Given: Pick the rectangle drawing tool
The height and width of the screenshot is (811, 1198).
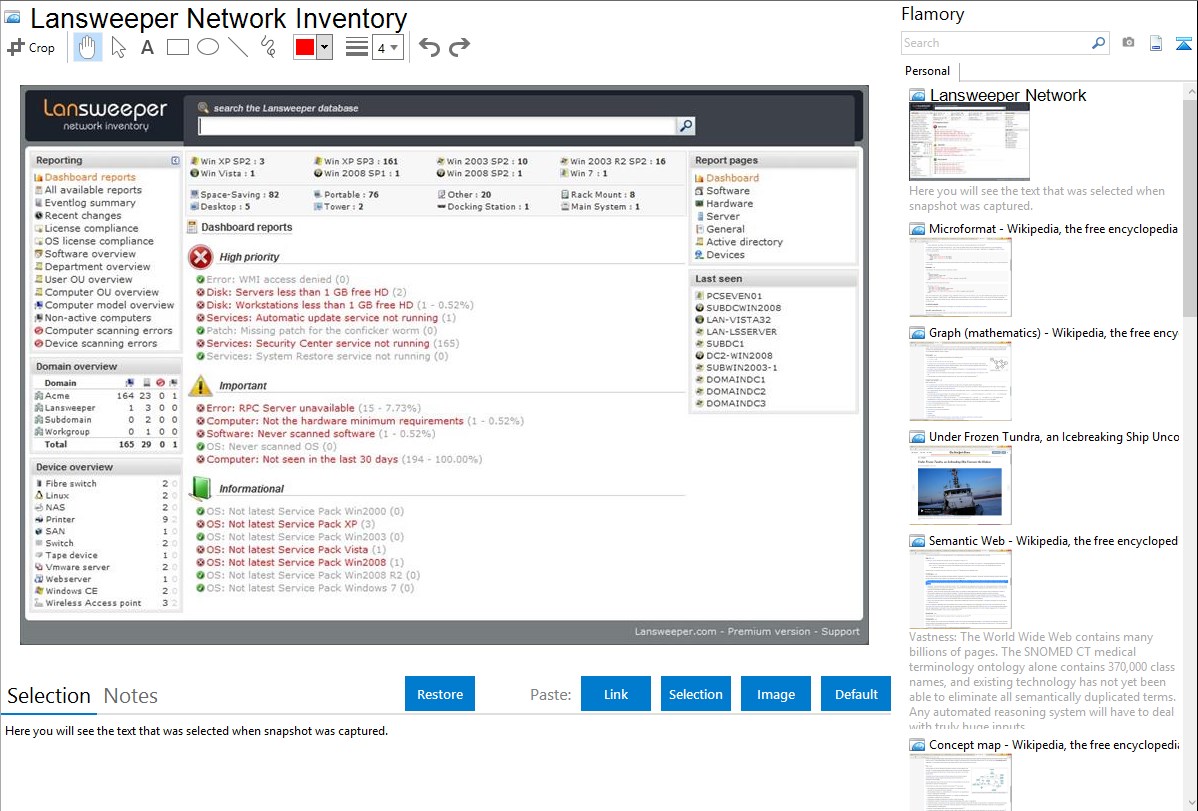Looking at the screenshot, I should click(x=177, y=47).
